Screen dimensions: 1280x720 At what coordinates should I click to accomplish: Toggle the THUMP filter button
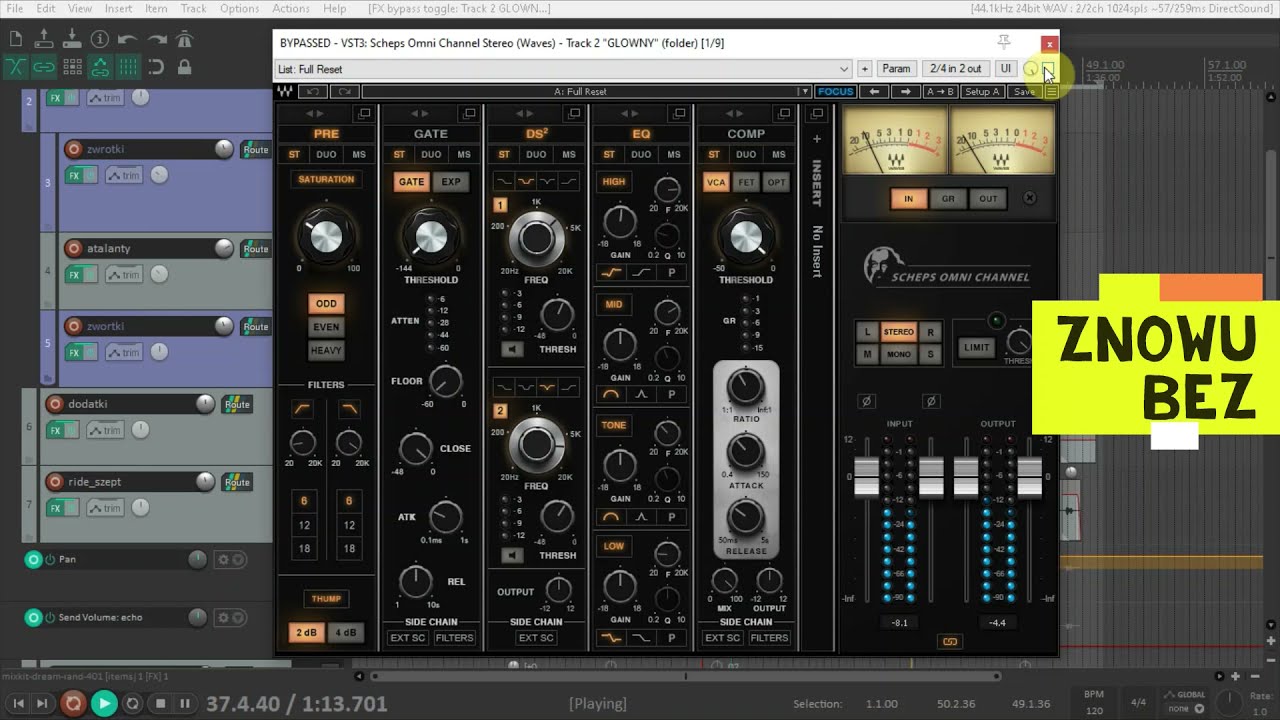point(326,599)
